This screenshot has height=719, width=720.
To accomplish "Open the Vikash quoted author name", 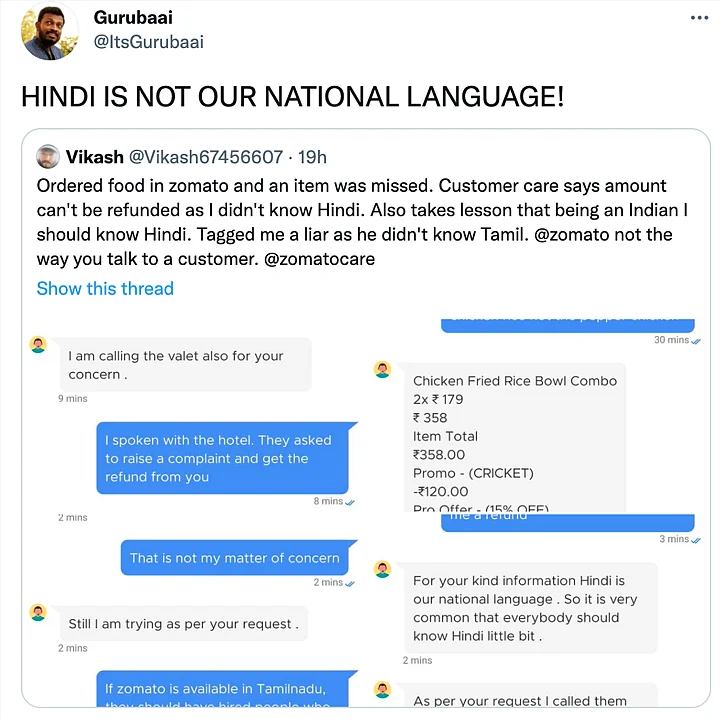I will pos(95,156).
